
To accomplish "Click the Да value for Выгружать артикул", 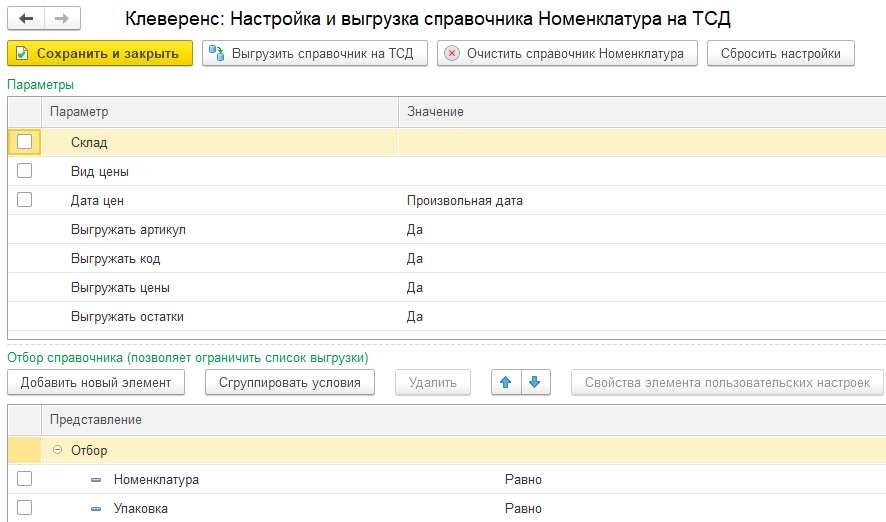I will pos(415,229).
